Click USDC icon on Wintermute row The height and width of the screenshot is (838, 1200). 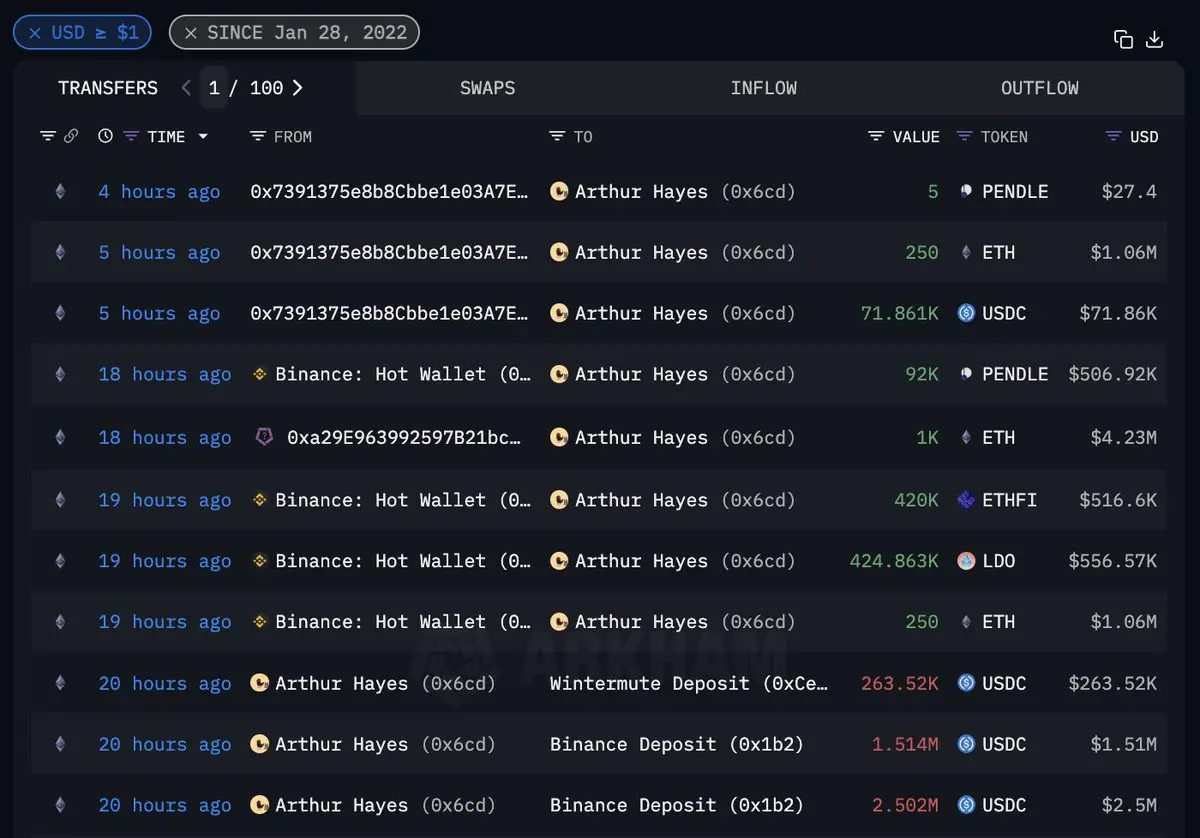pos(966,683)
